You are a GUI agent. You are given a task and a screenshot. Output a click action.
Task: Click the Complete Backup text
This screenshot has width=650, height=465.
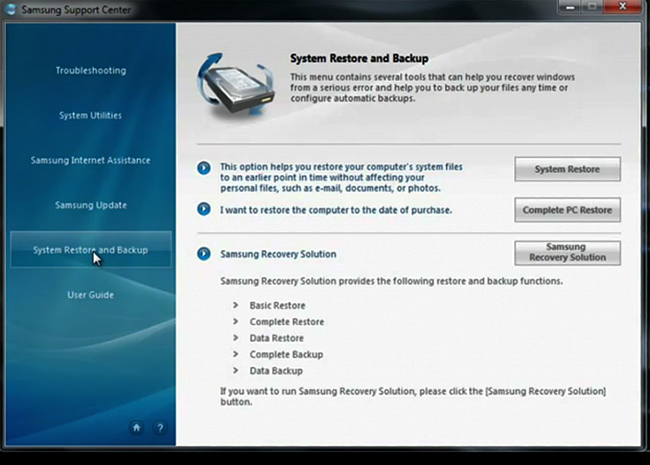[x=286, y=354]
